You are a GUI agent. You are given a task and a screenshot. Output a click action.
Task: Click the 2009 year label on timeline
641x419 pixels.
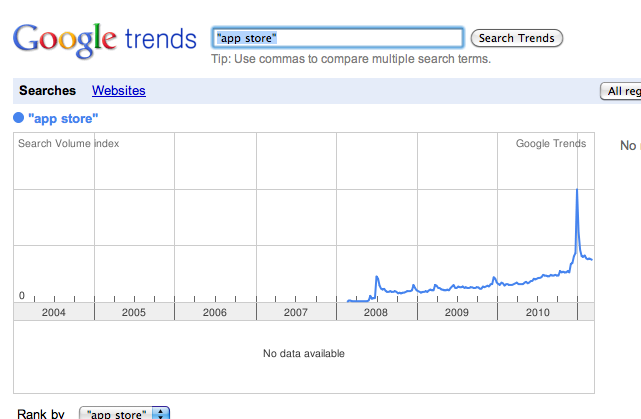tap(457, 312)
